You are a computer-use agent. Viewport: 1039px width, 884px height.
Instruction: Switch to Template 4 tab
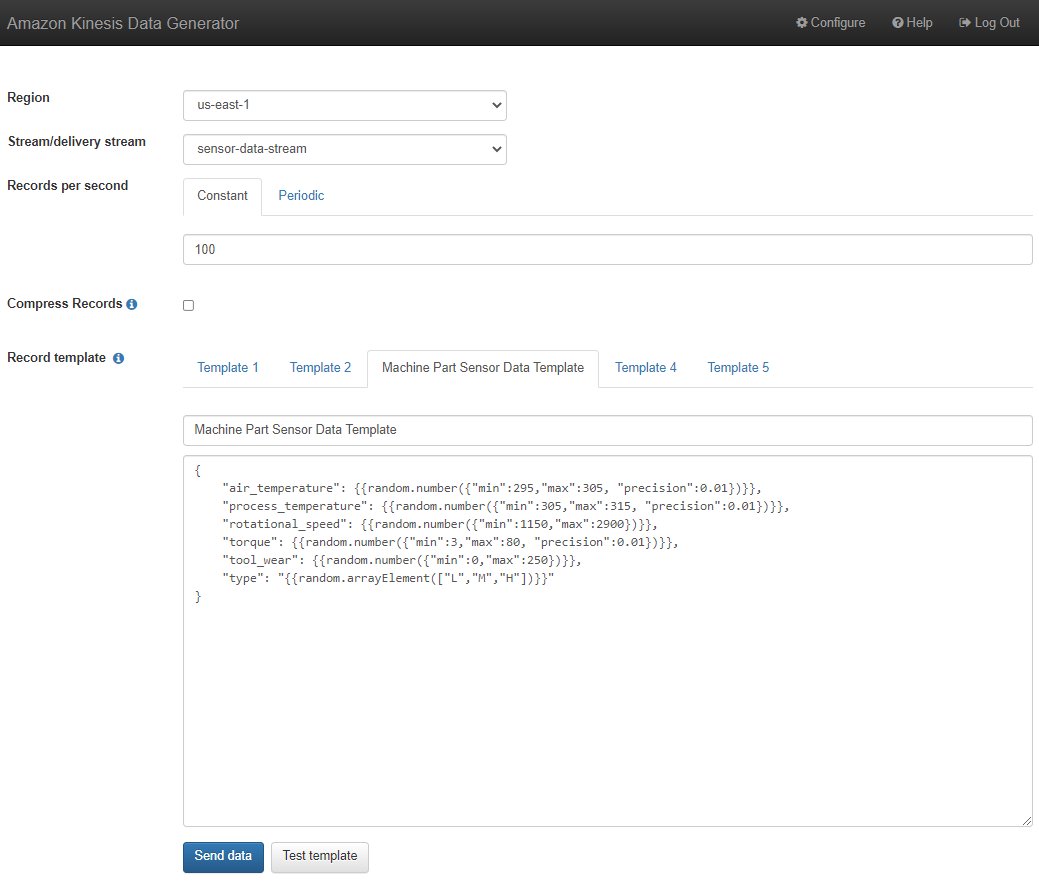[645, 368]
